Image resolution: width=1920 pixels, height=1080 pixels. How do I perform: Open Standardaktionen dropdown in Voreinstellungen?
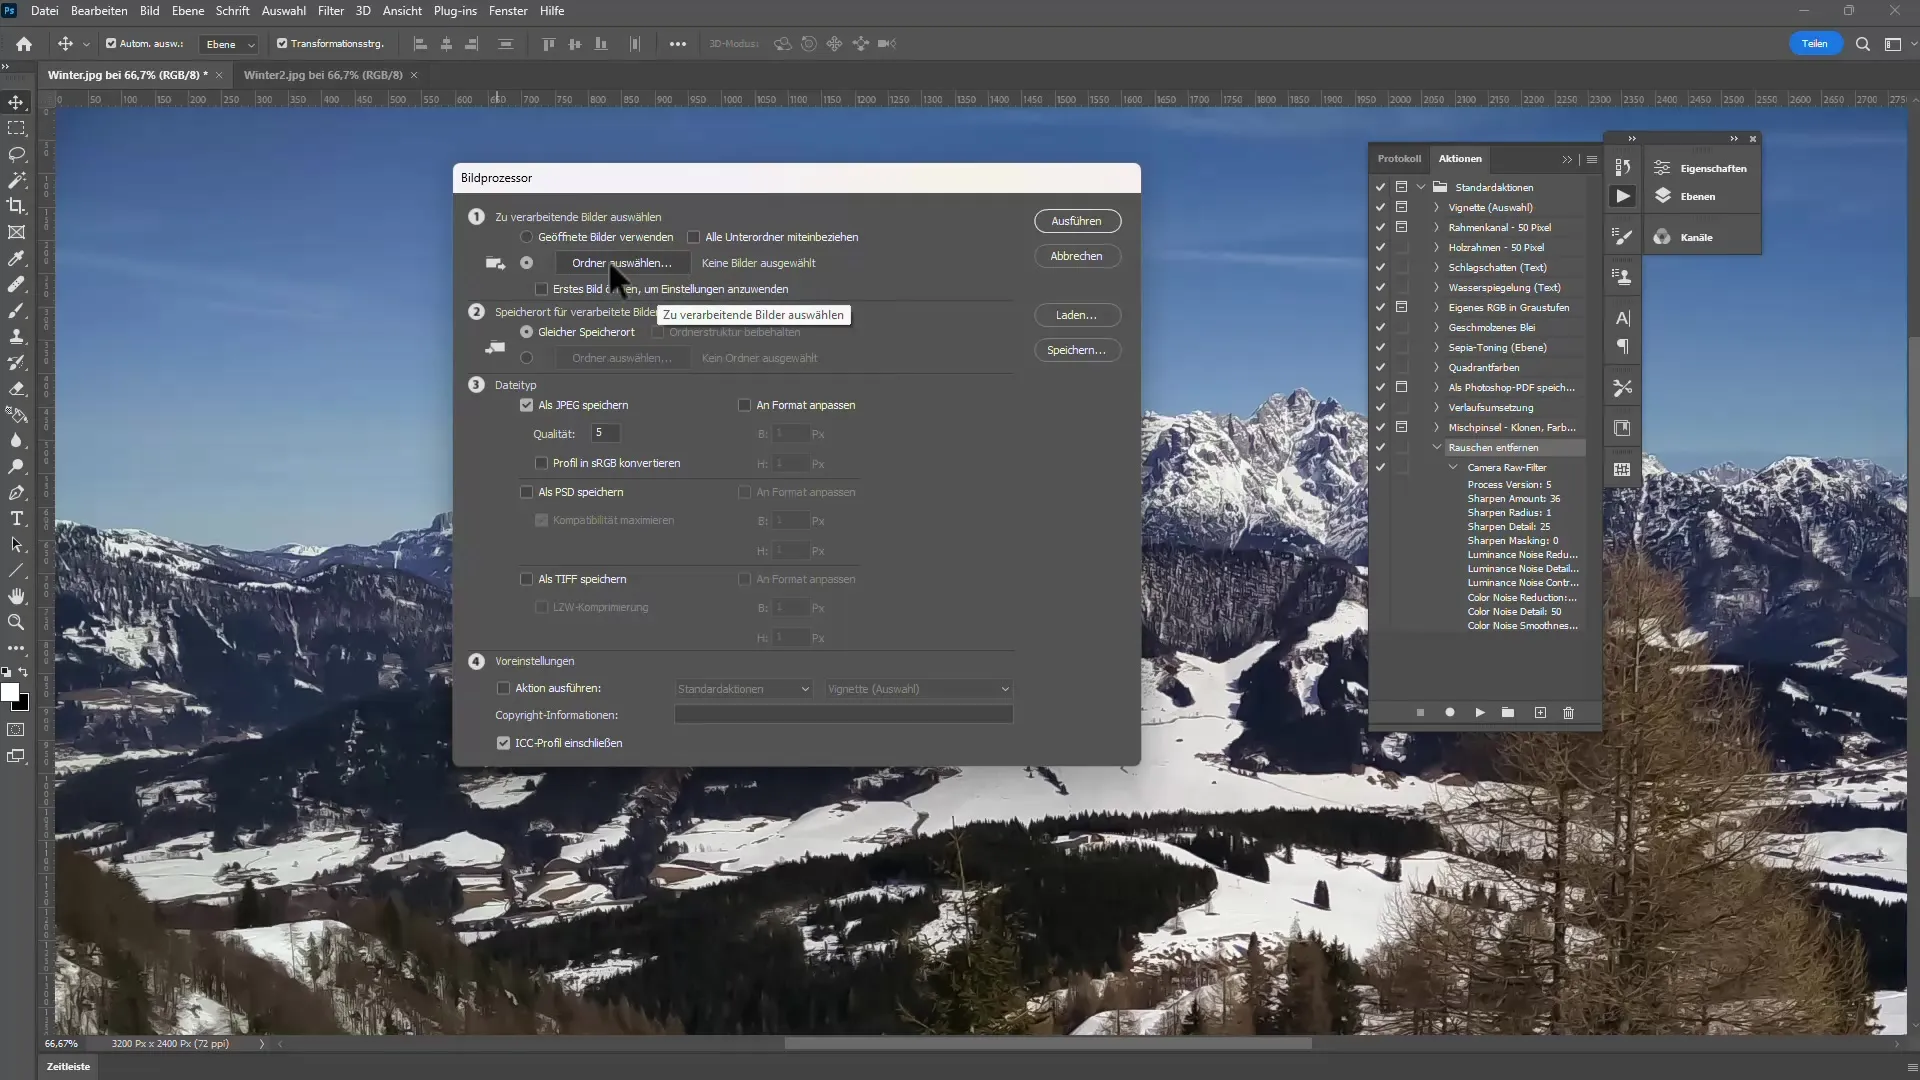pyautogui.click(x=742, y=687)
